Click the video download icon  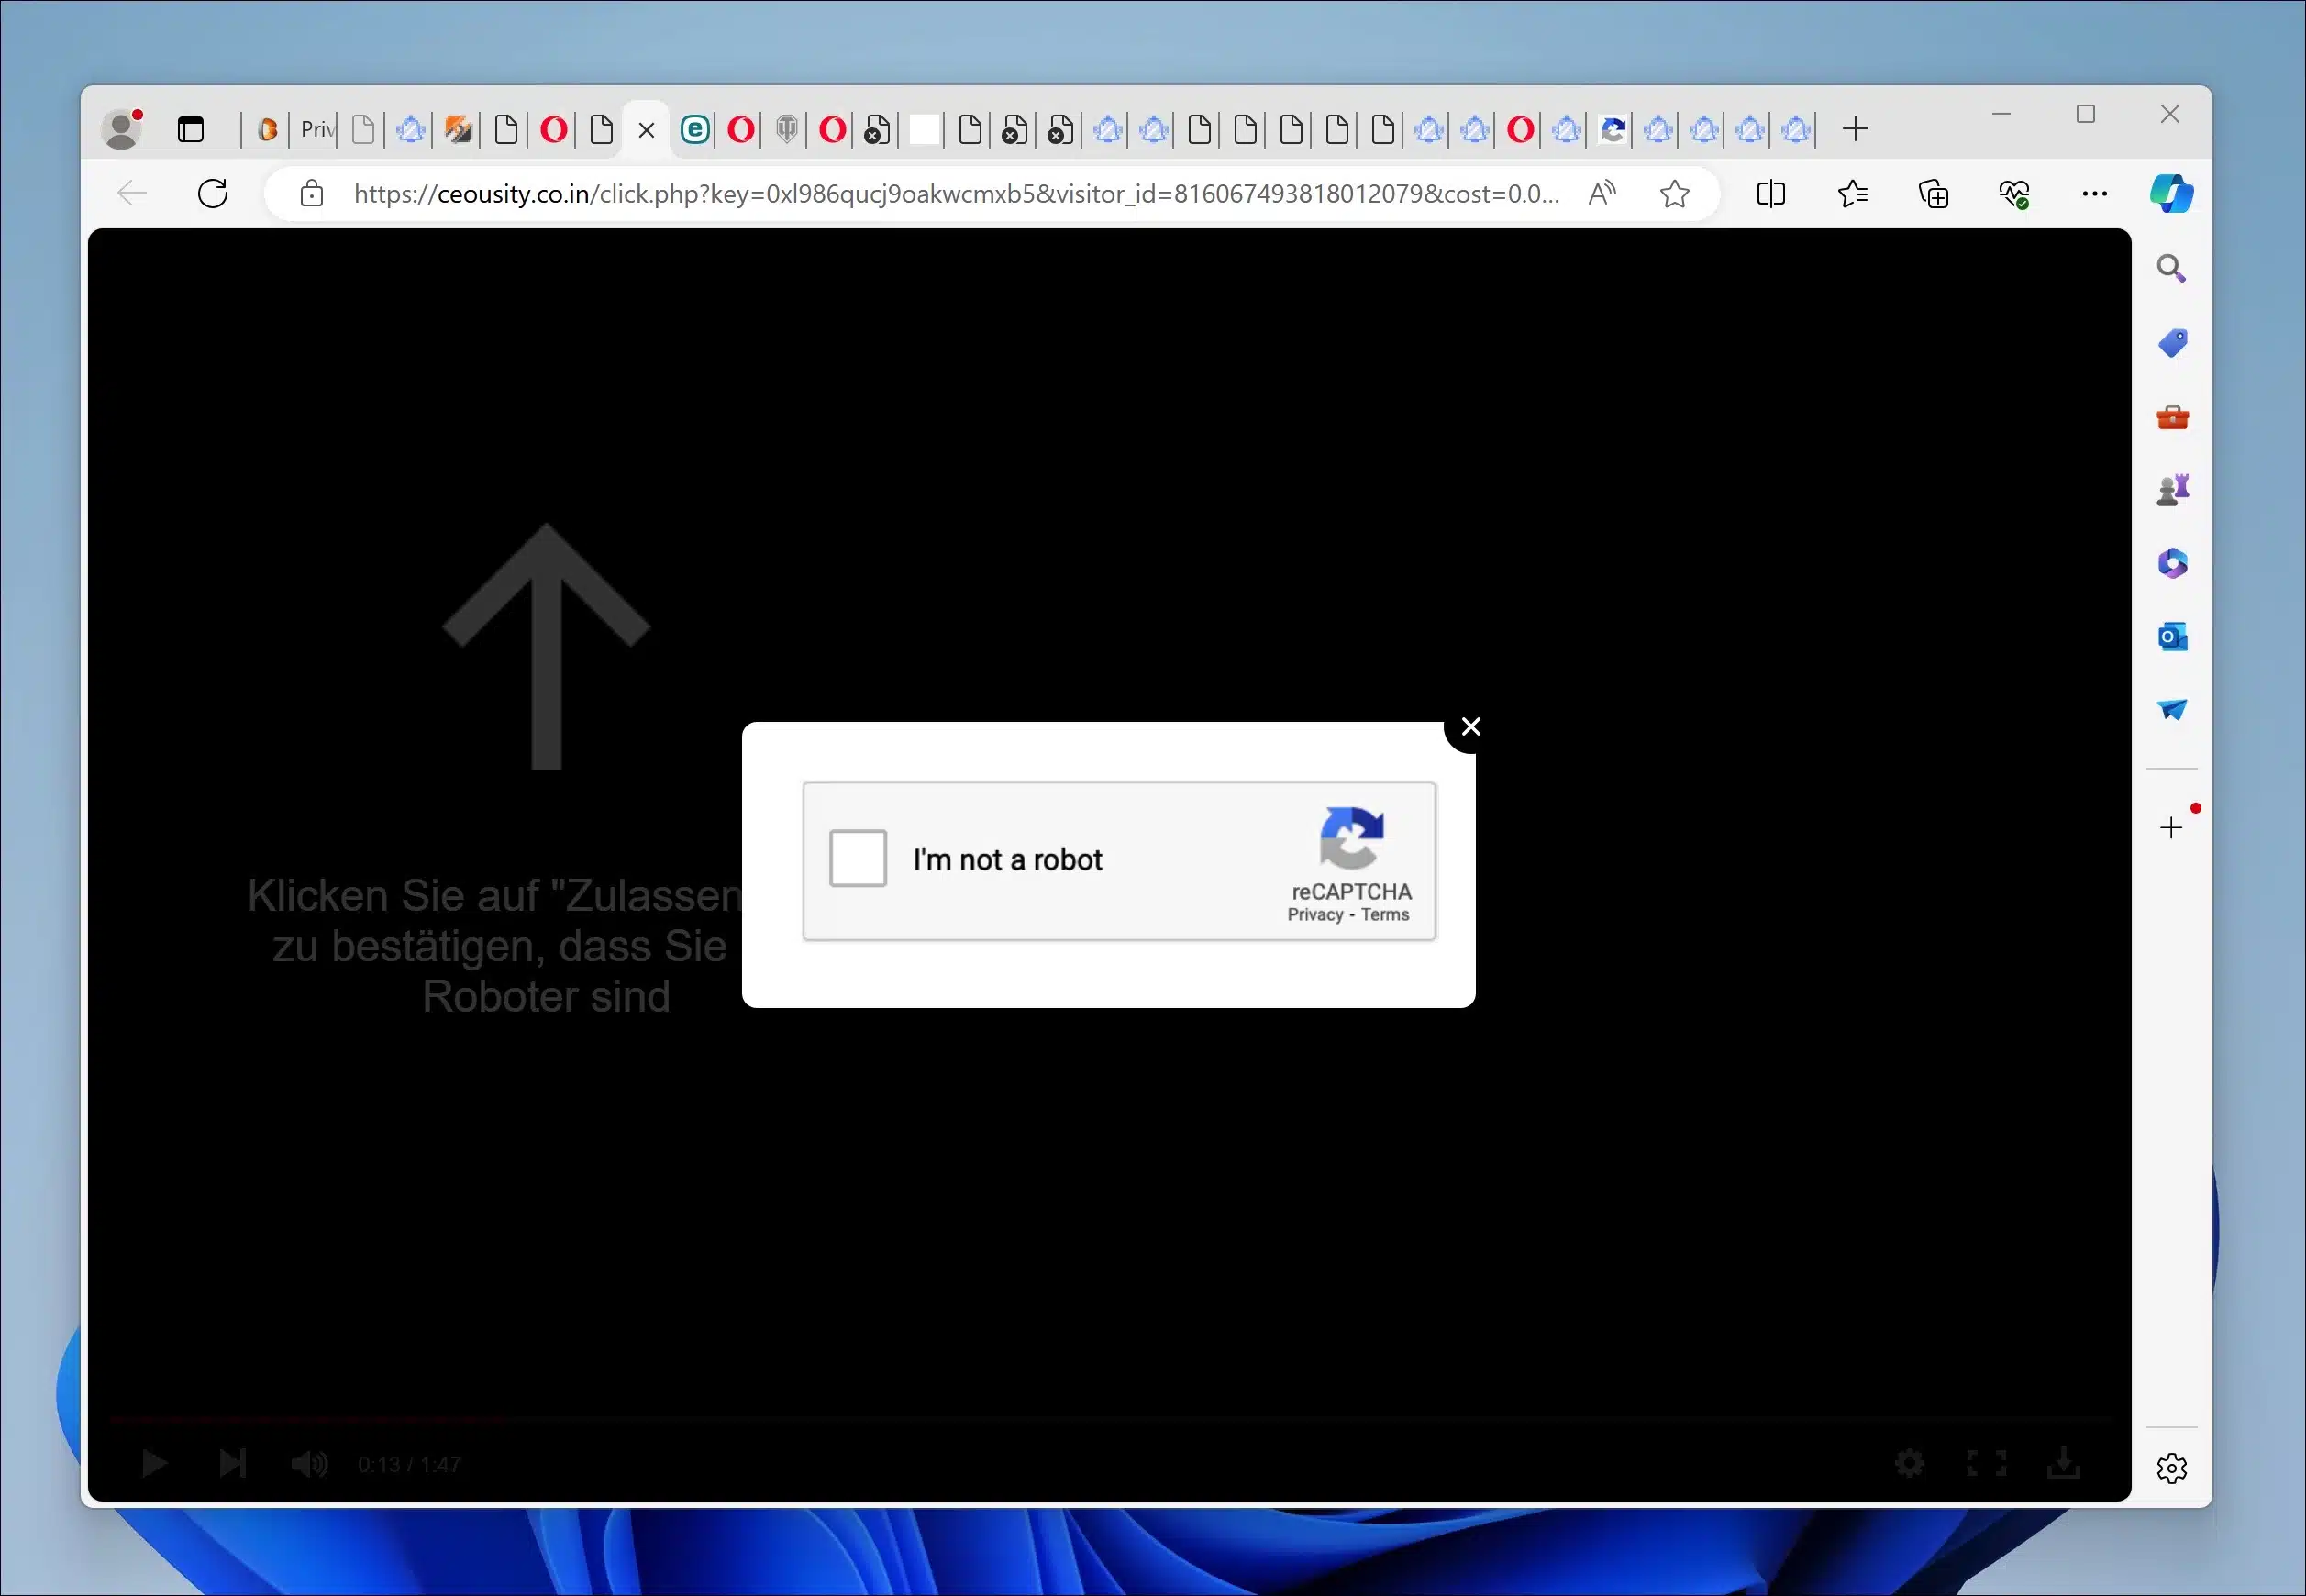coord(2064,1463)
